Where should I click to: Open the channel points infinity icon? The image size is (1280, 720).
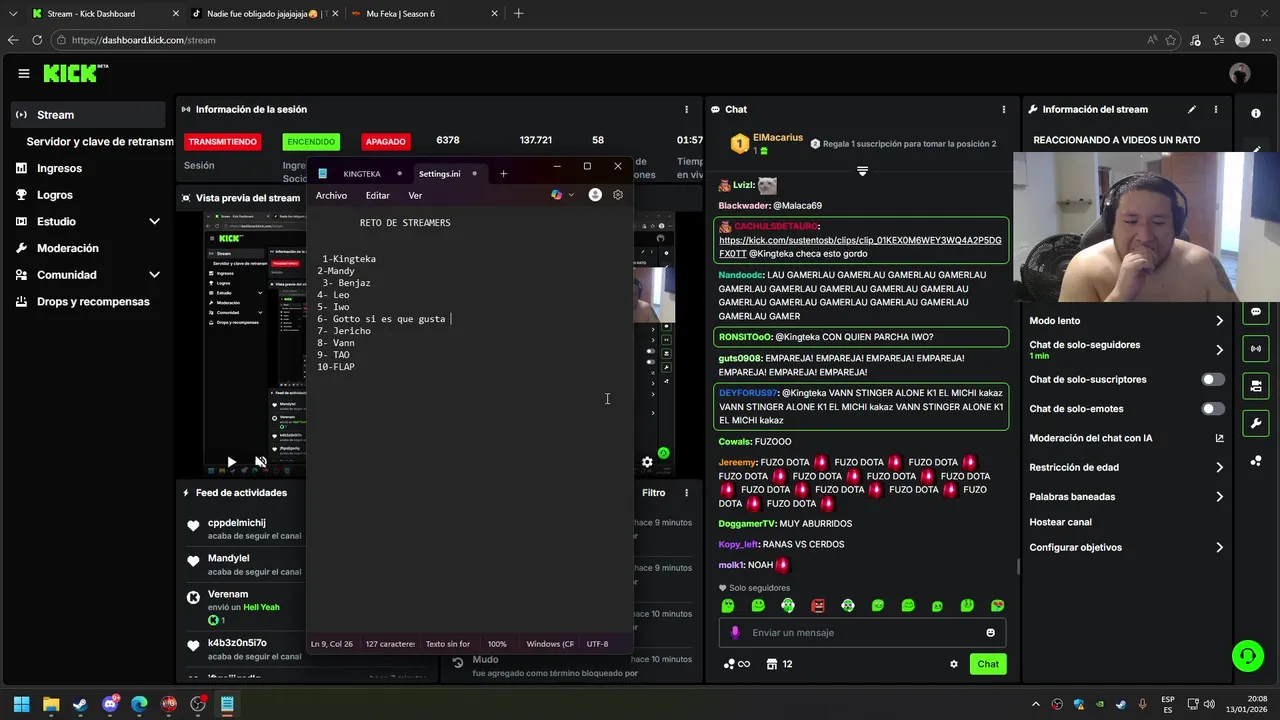click(x=736, y=664)
